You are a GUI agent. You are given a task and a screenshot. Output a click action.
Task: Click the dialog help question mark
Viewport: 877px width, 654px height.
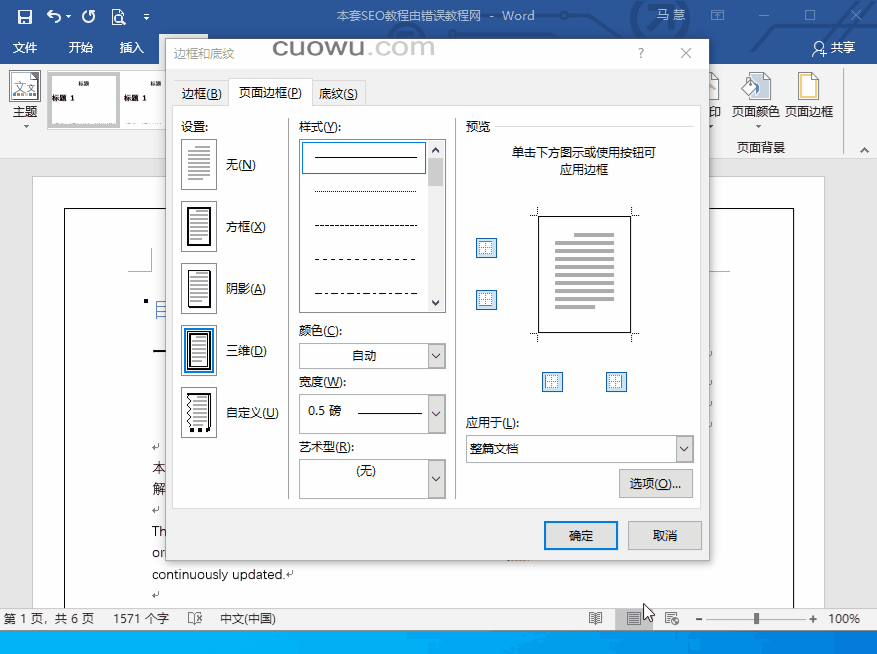tap(641, 53)
